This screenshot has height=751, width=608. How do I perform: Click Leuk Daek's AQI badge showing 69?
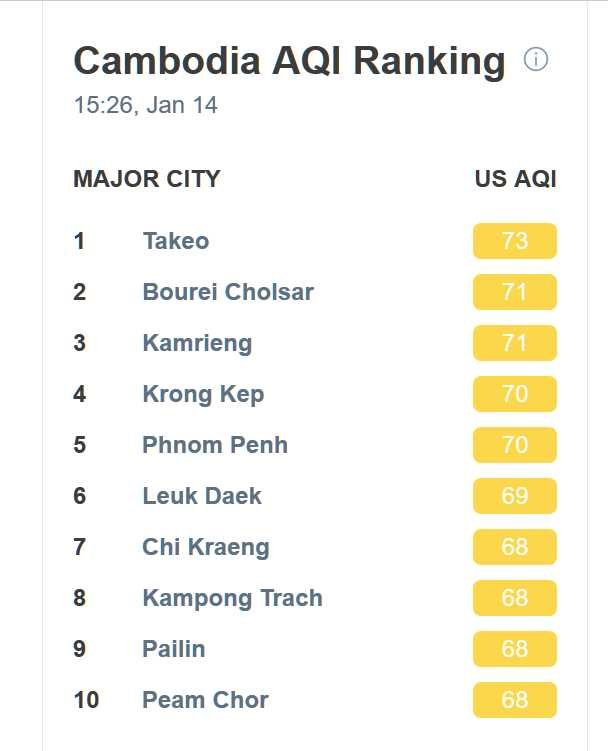(515, 496)
